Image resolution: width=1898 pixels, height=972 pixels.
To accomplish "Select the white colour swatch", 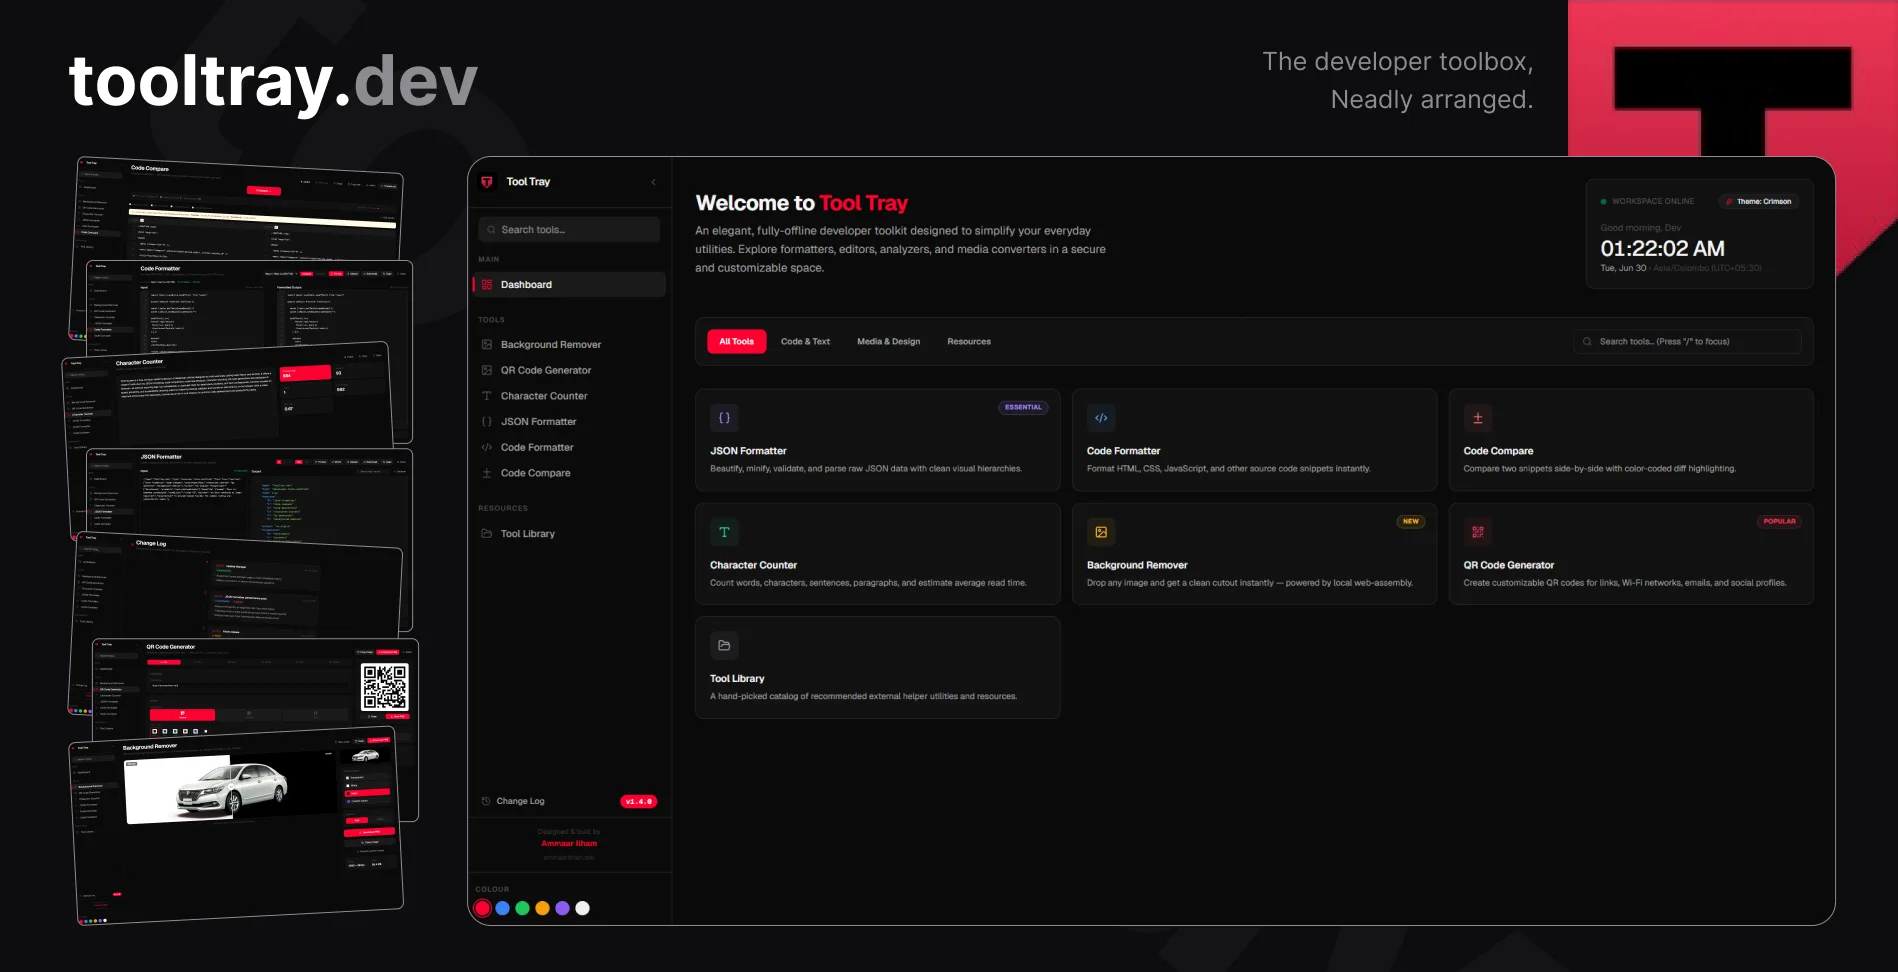I will [x=582, y=908].
